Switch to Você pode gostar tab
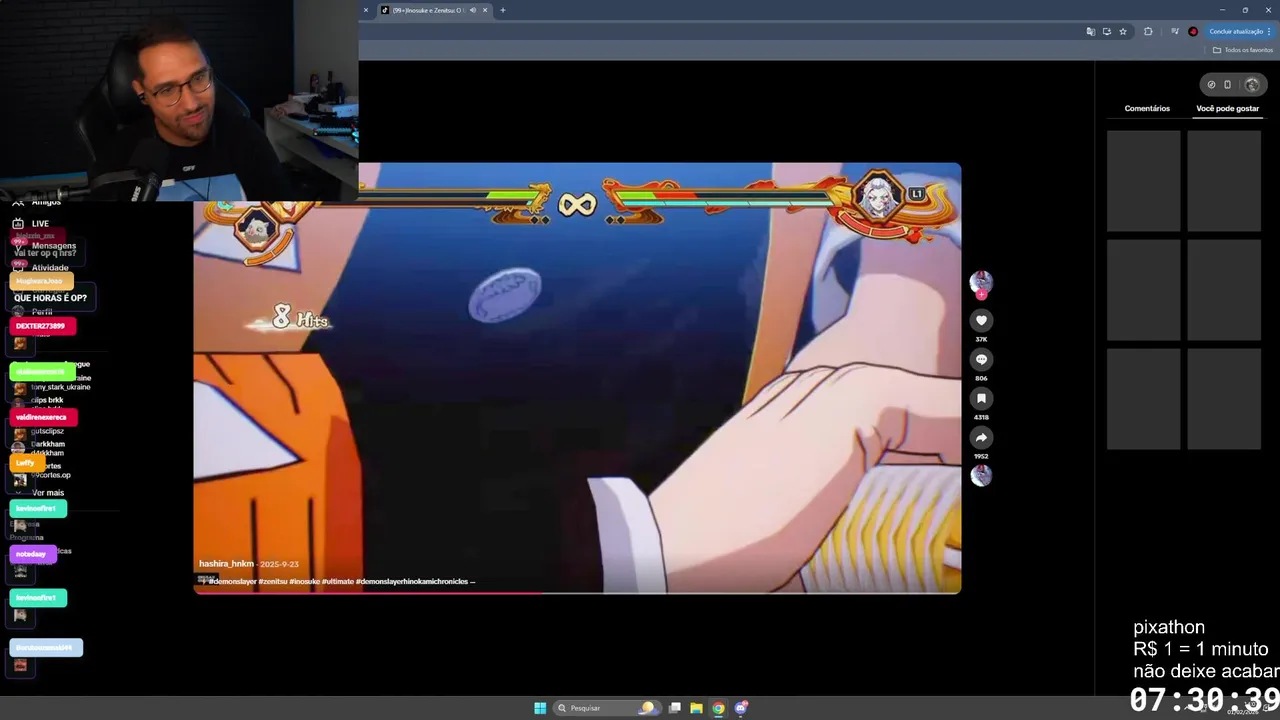The image size is (1280, 720). [1227, 108]
